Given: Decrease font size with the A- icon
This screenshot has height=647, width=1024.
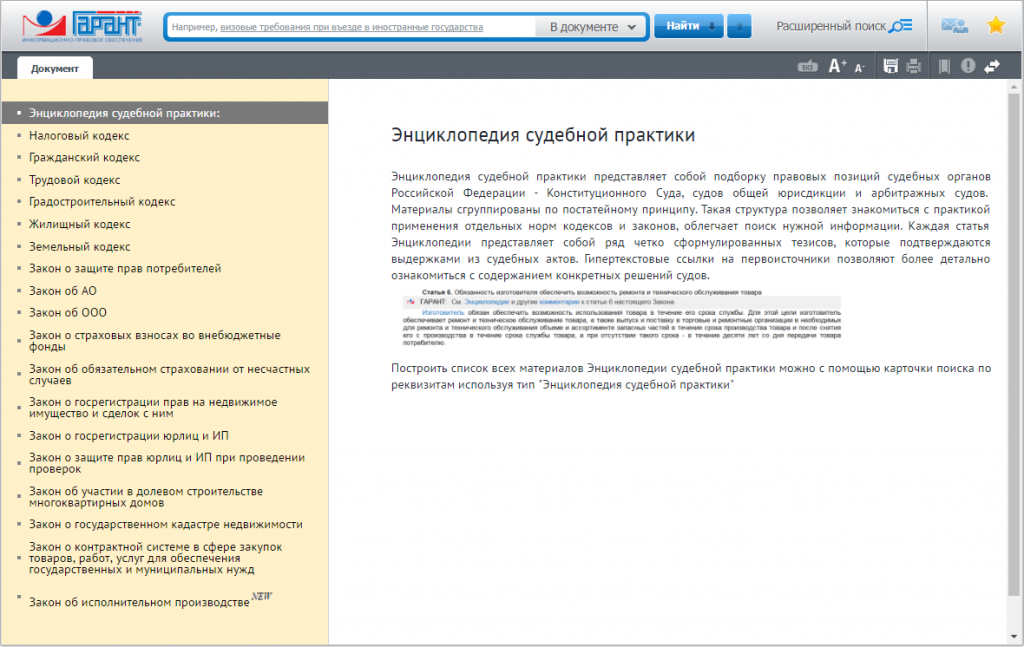Looking at the screenshot, I should pos(859,67).
